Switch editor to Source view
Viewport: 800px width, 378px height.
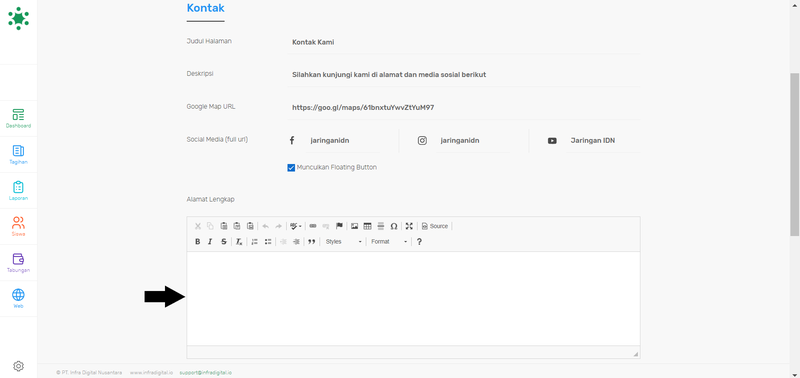pos(435,226)
